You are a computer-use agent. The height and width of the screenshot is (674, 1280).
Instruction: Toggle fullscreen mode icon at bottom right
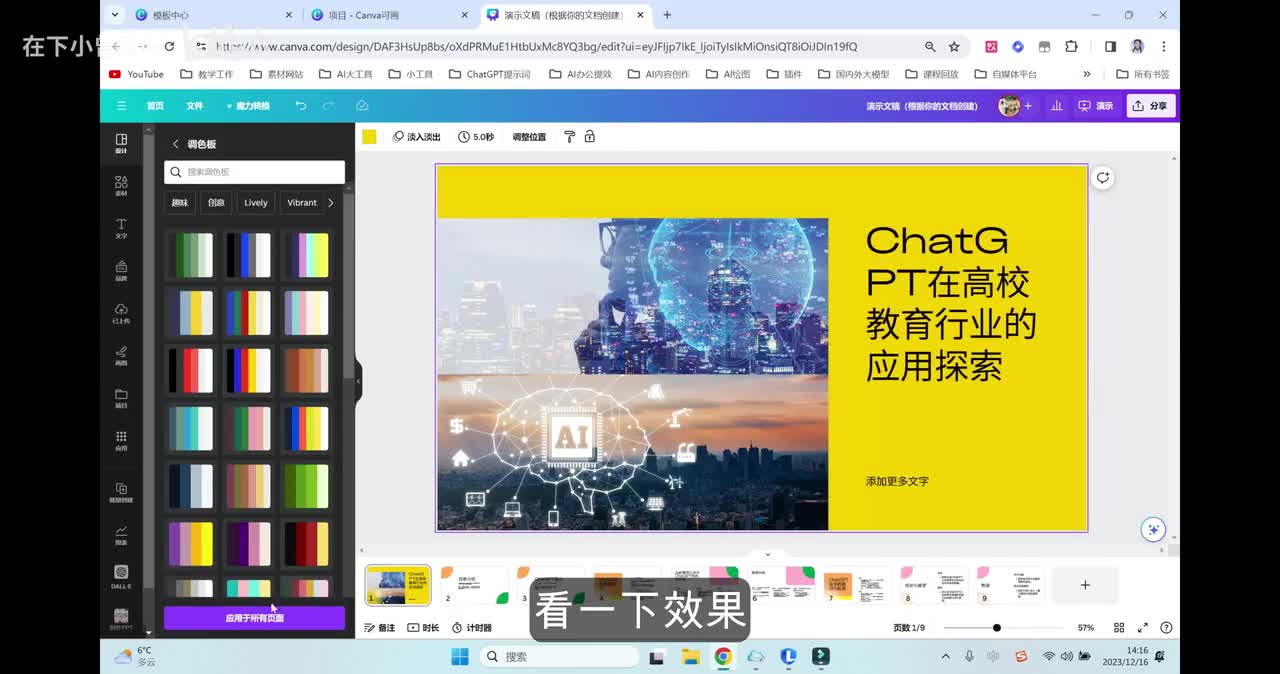click(1143, 628)
